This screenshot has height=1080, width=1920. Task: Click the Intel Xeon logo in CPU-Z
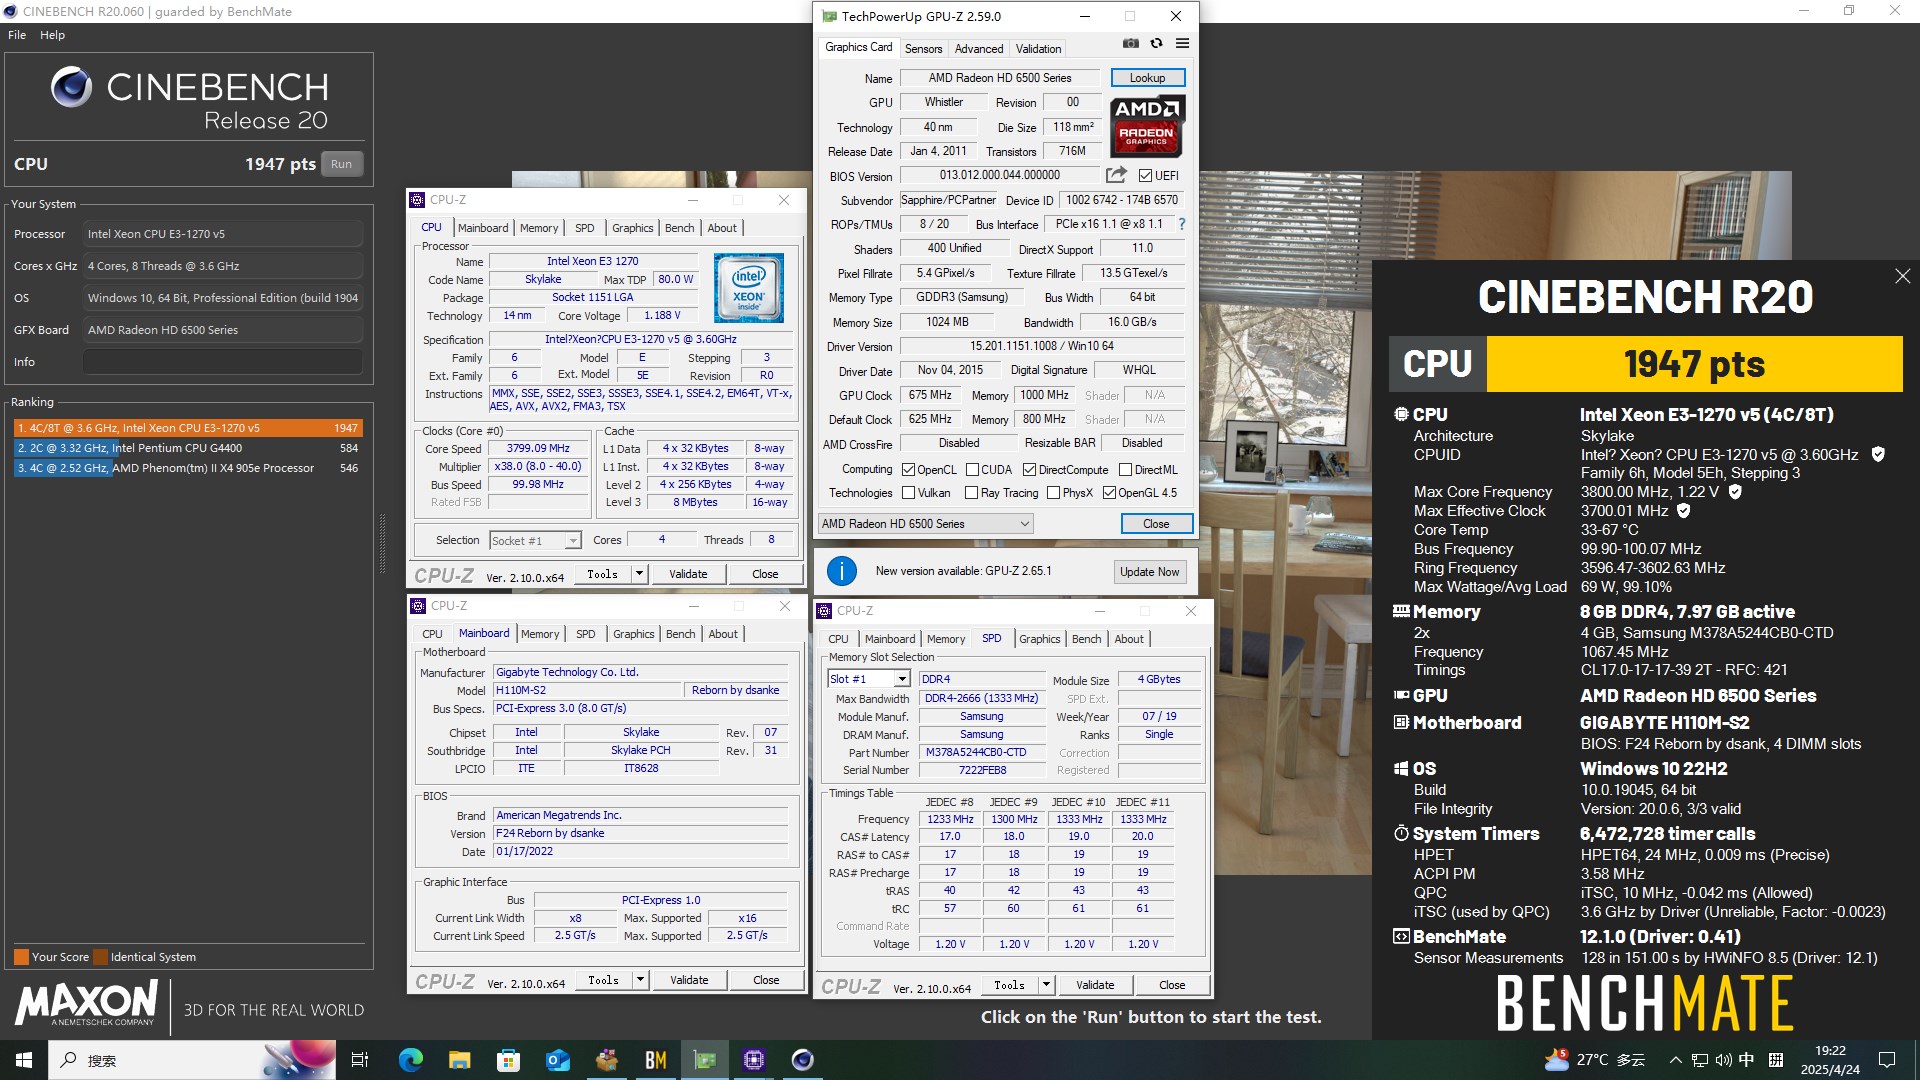click(748, 288)
